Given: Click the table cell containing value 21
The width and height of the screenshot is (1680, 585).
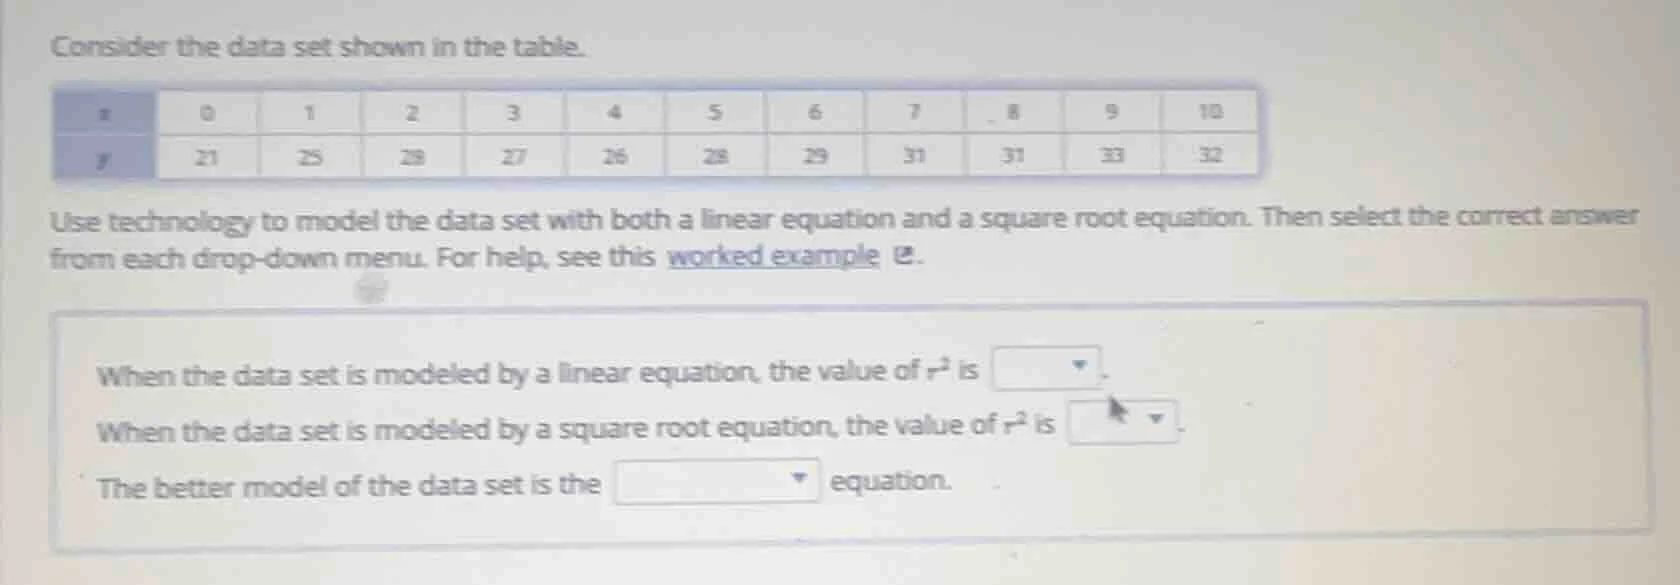Looking at the screenshot, I should tap(205, 155).
